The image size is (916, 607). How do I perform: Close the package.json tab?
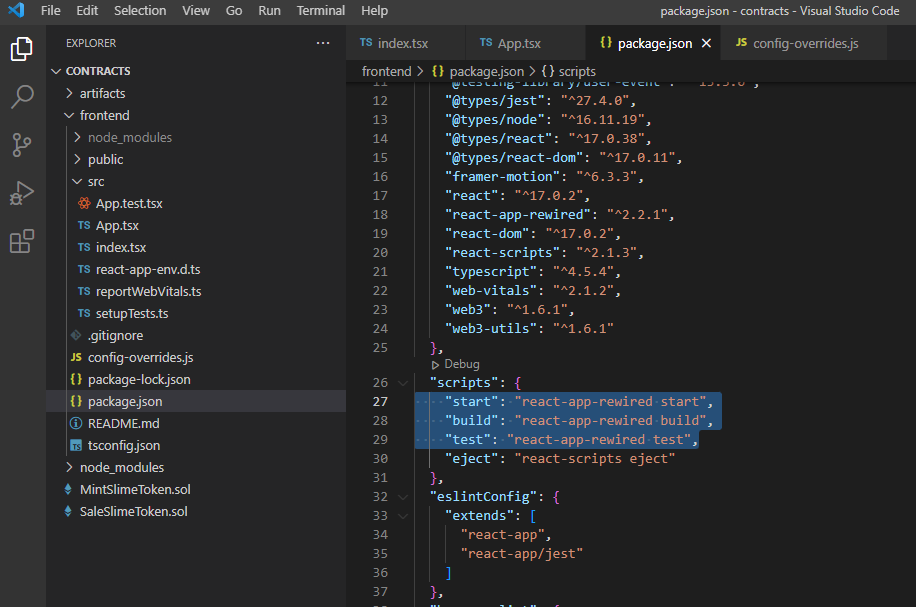pos(706,43)
